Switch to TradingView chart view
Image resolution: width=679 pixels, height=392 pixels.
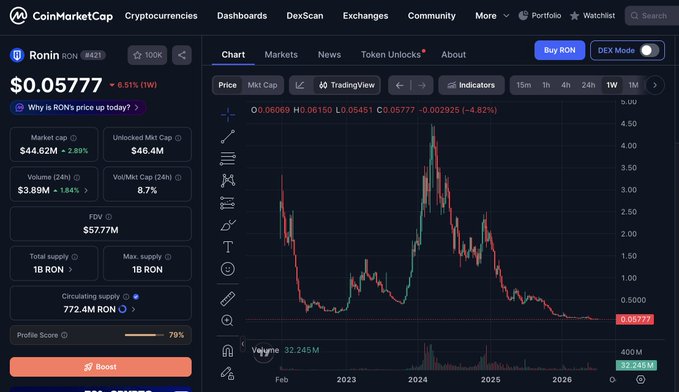tap(346, 85)
